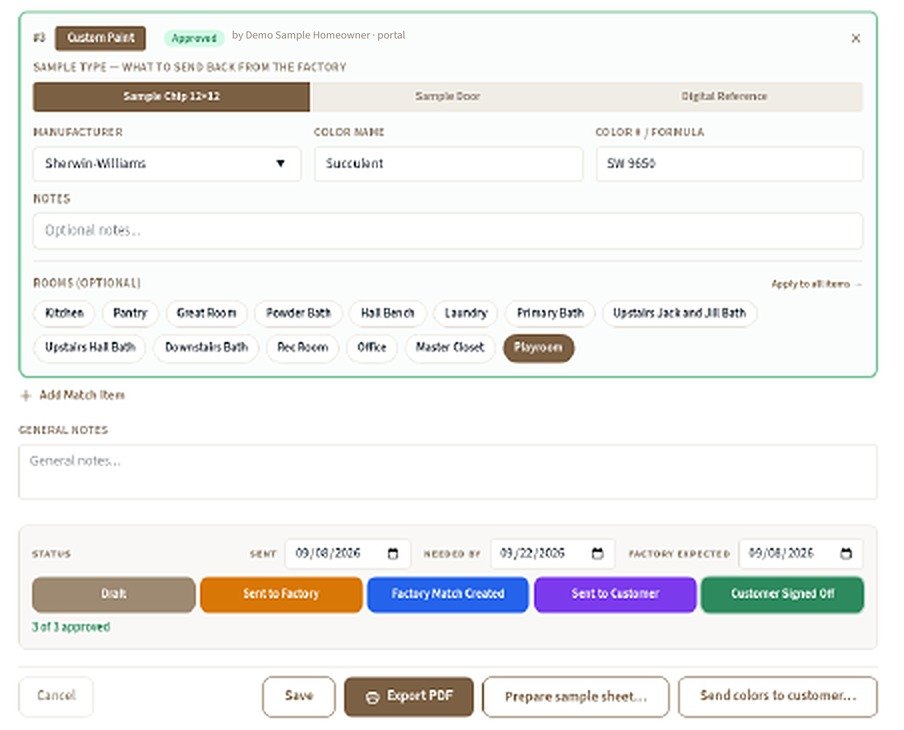Edit the Factory Expected date field
Viewport: 904px width, 730px height.
click(x=801, y=554)
